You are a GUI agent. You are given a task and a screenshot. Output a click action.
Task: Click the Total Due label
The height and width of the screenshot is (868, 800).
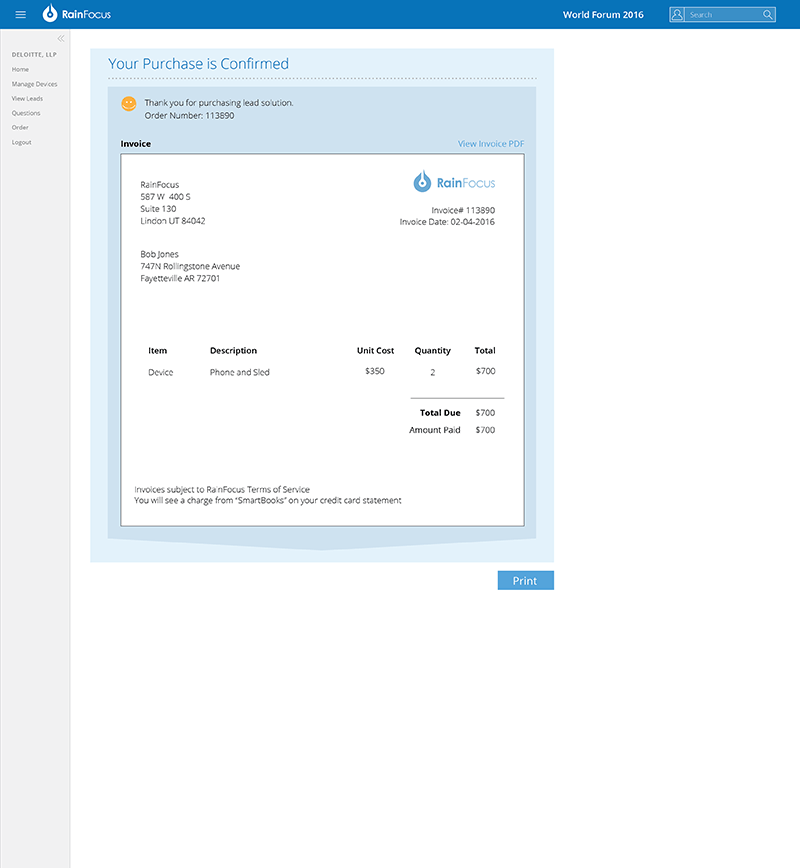[440, 413]
